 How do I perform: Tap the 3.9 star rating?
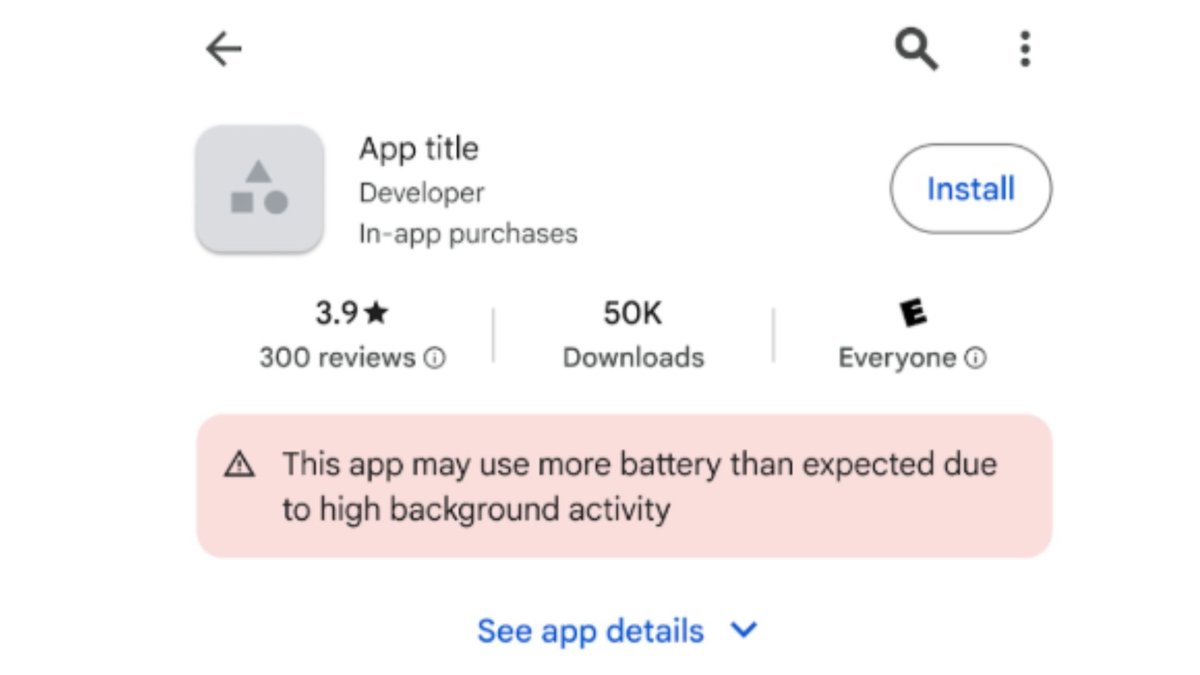(x=337, y=314)
